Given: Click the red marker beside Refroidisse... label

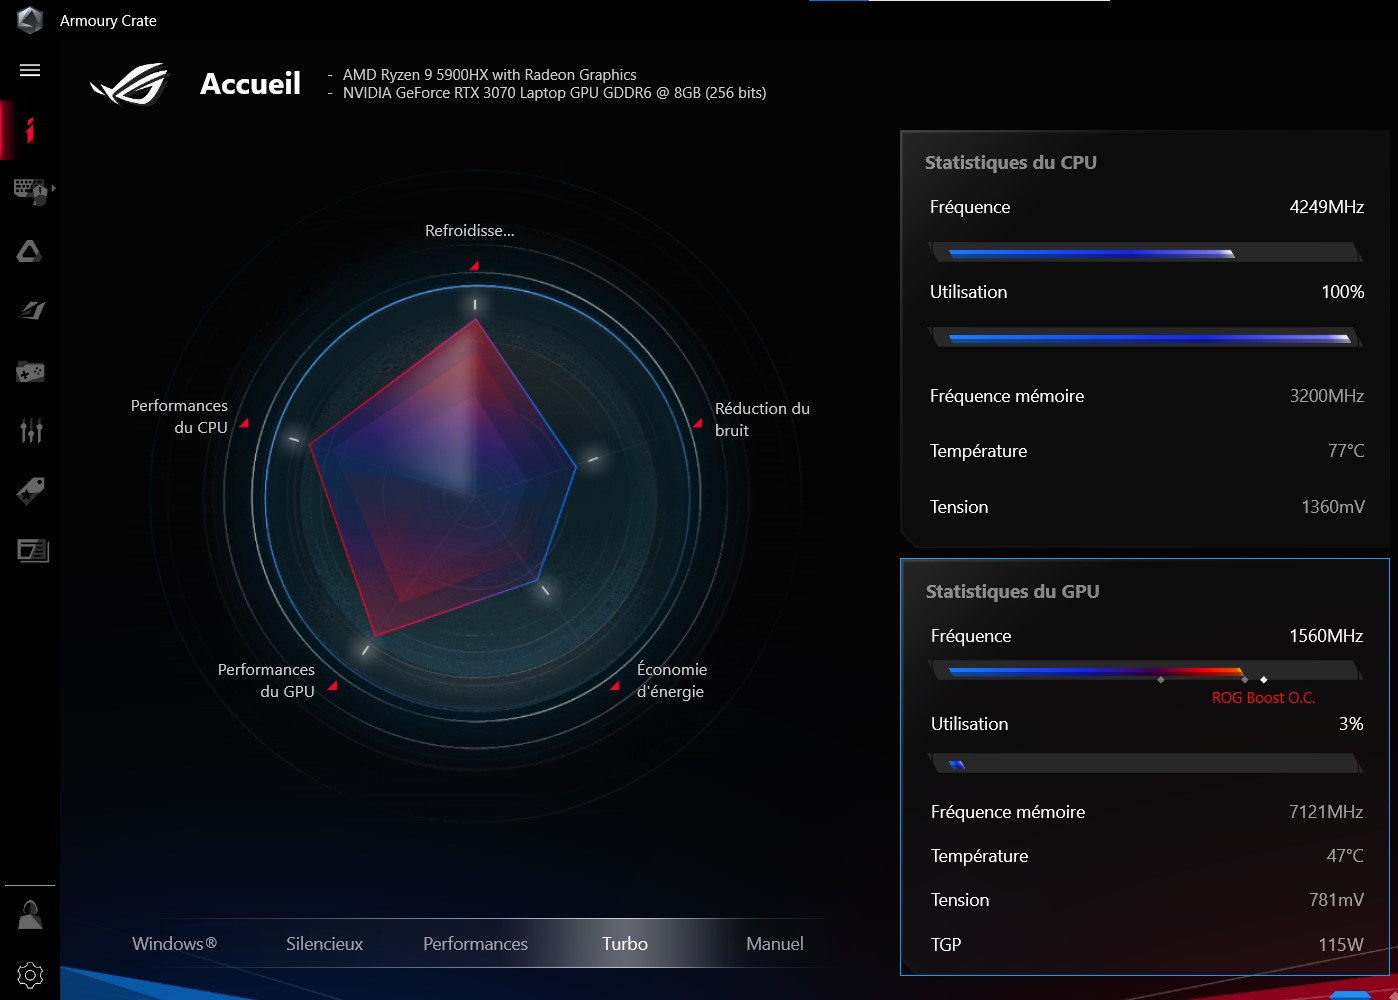Looking at the screenshot, I should coord(474,266).
